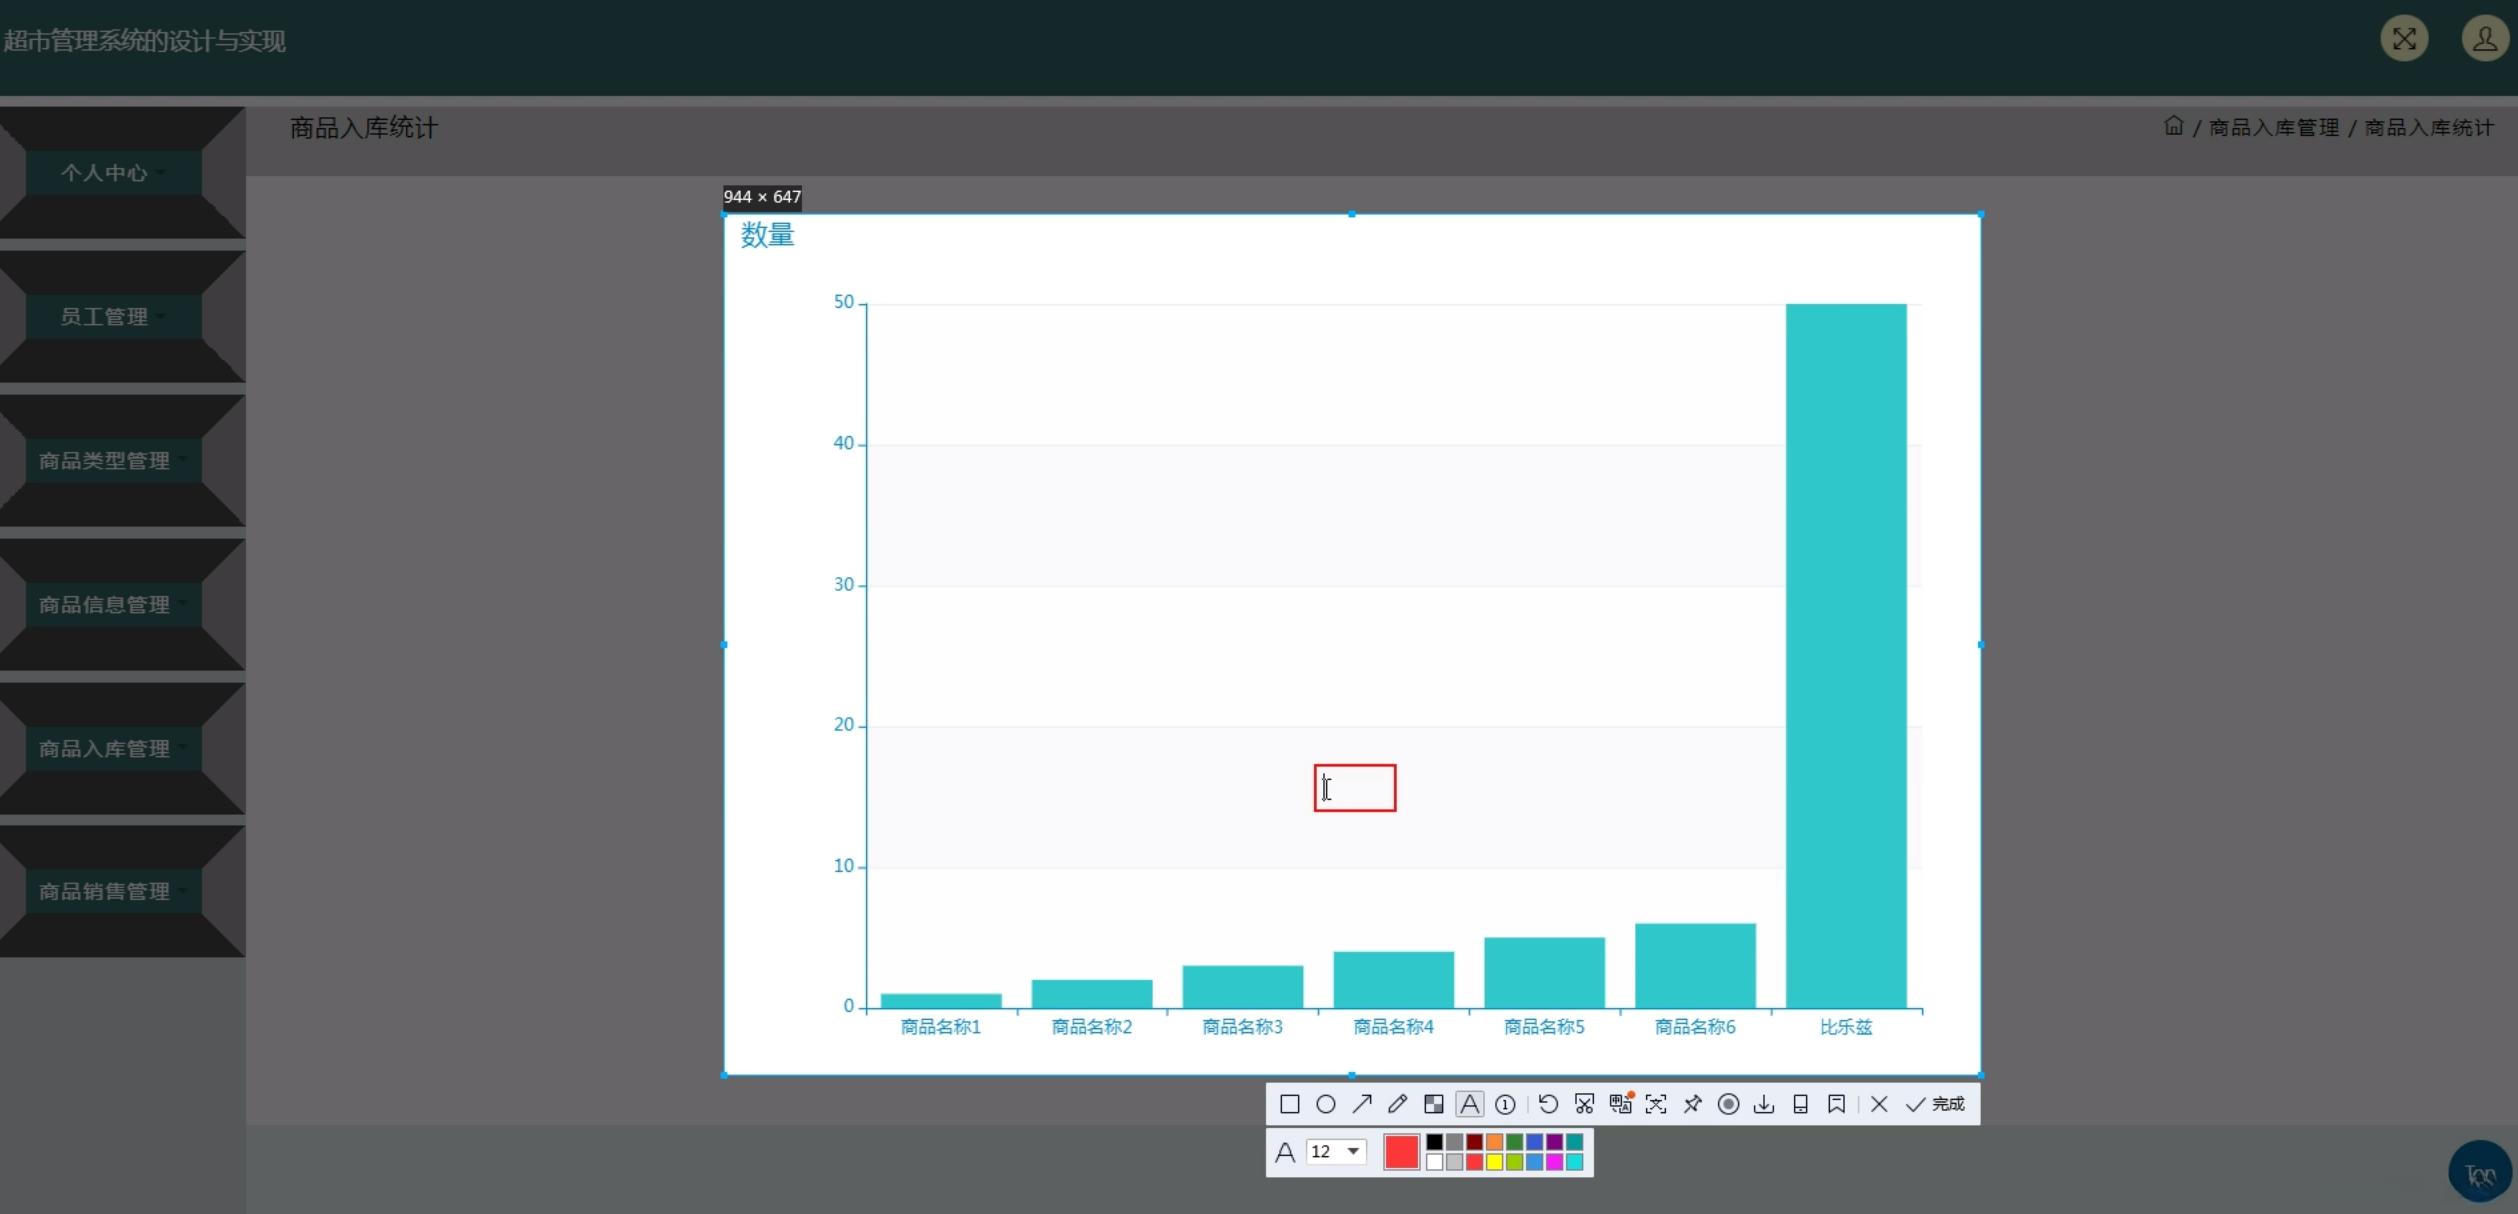Image resolution: width=2518 pixels, height=1214 pixels.
Task: Toggle the text annotation tool
Action: point(1469,1104)
